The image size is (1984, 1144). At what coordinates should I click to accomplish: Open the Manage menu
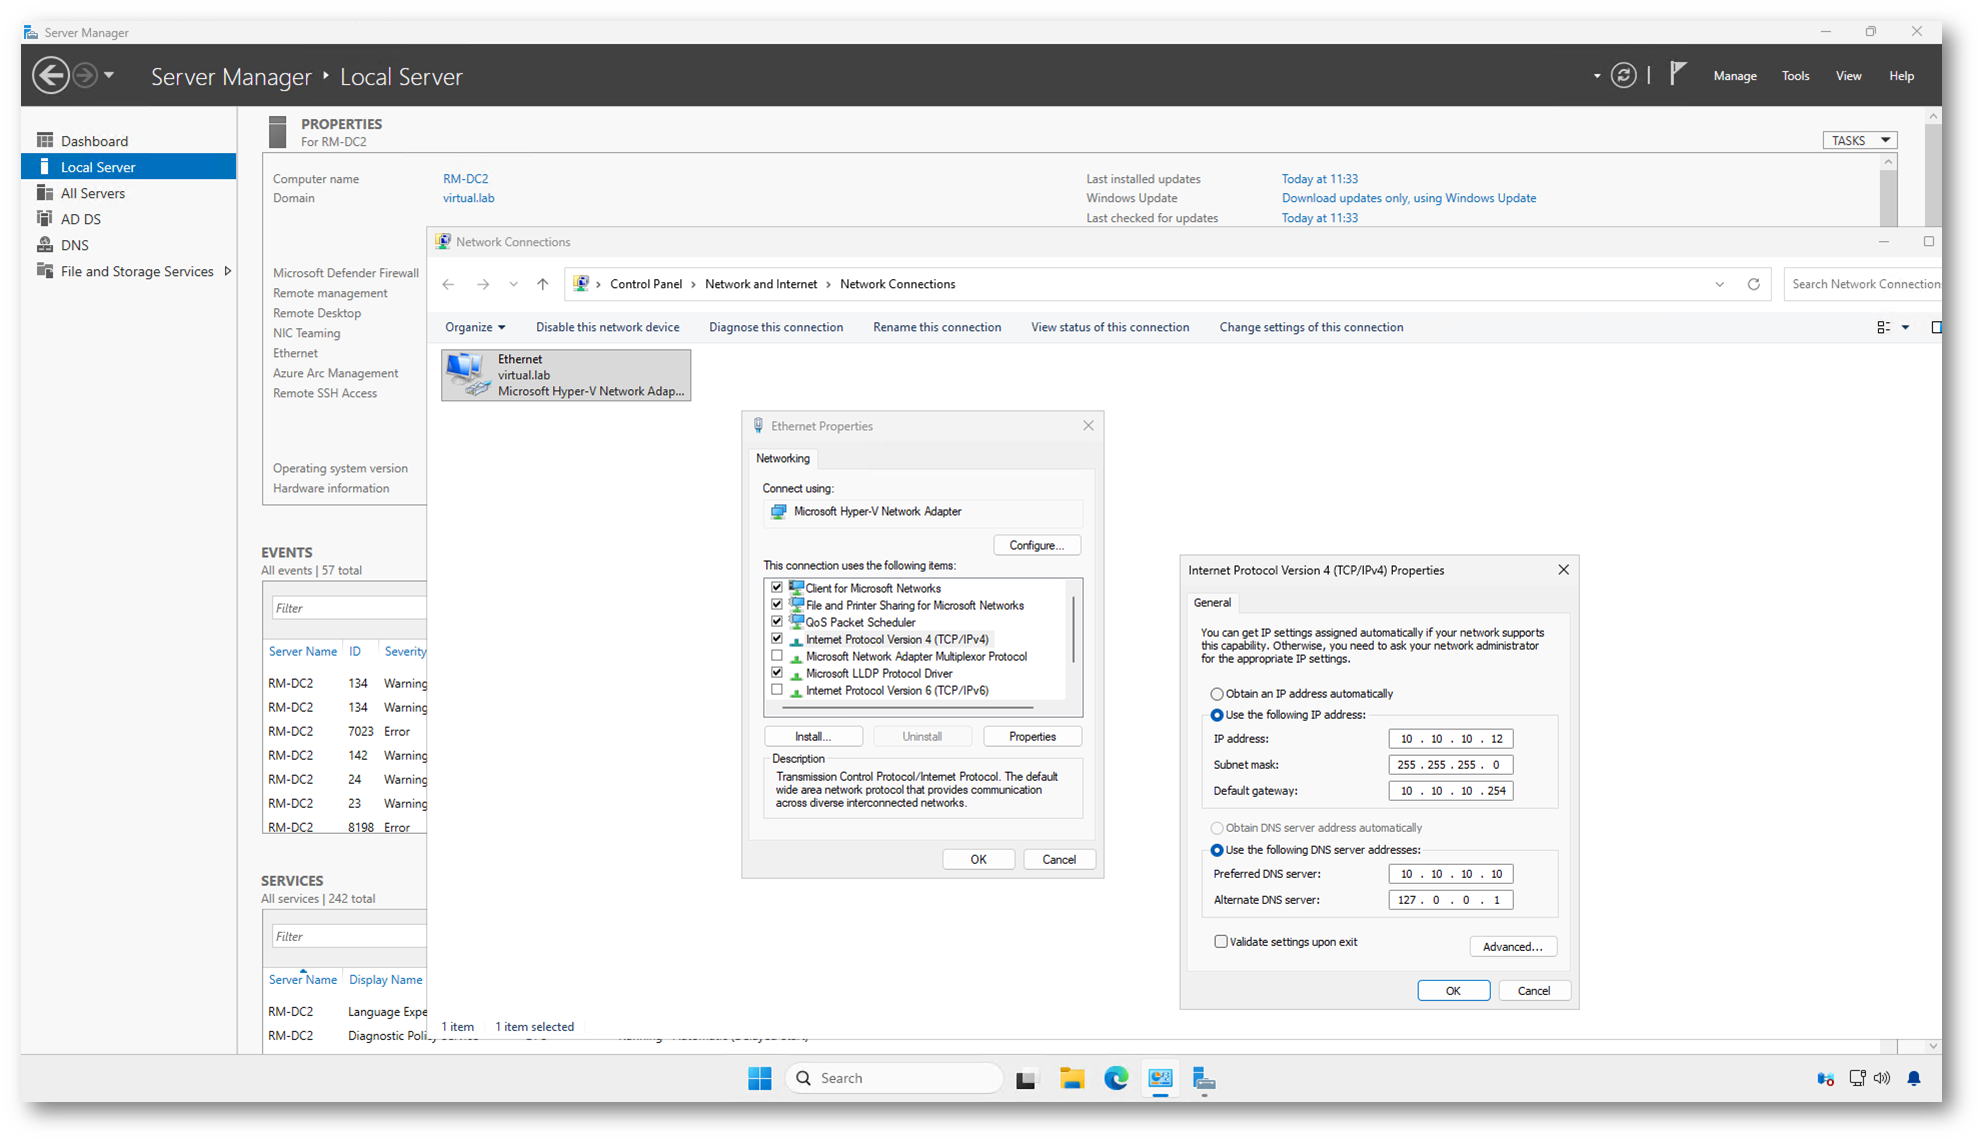(x=1735, y=76)
